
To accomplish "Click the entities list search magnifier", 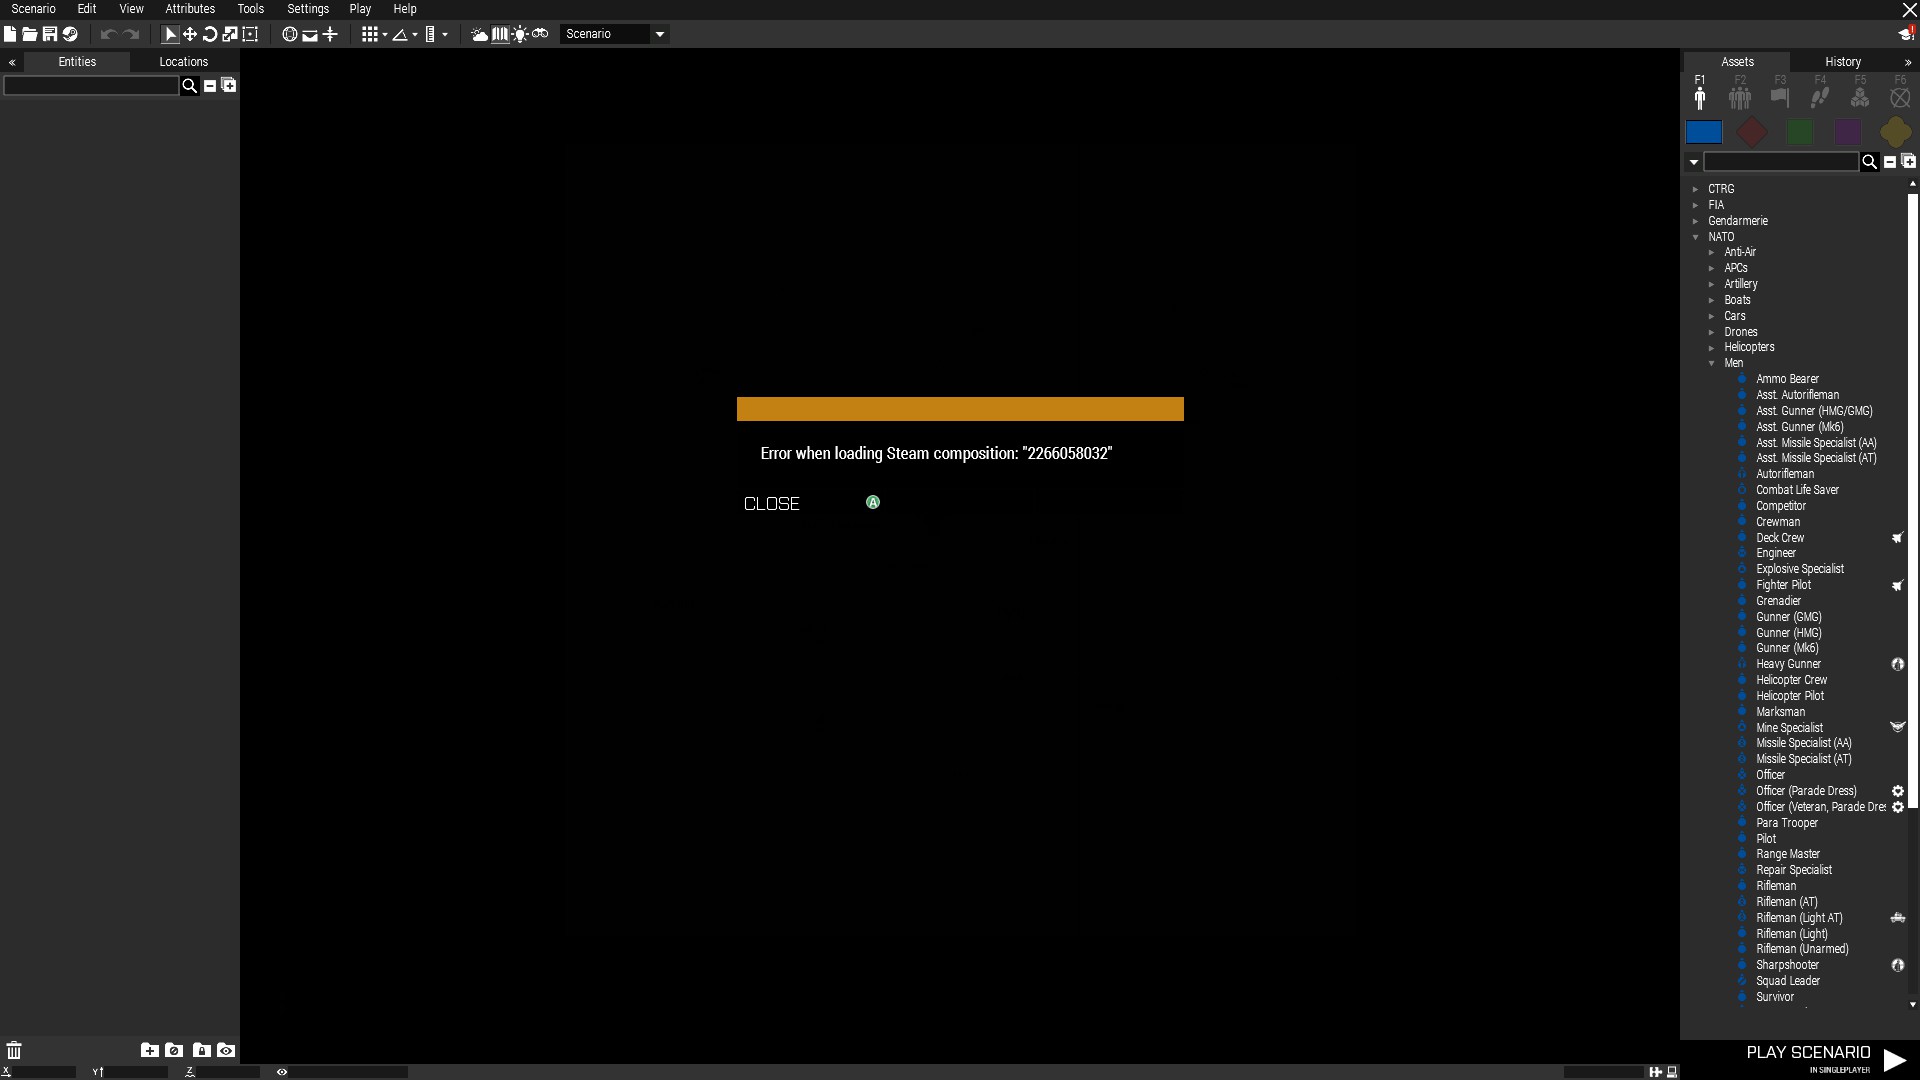I will [x=189, y=86].
